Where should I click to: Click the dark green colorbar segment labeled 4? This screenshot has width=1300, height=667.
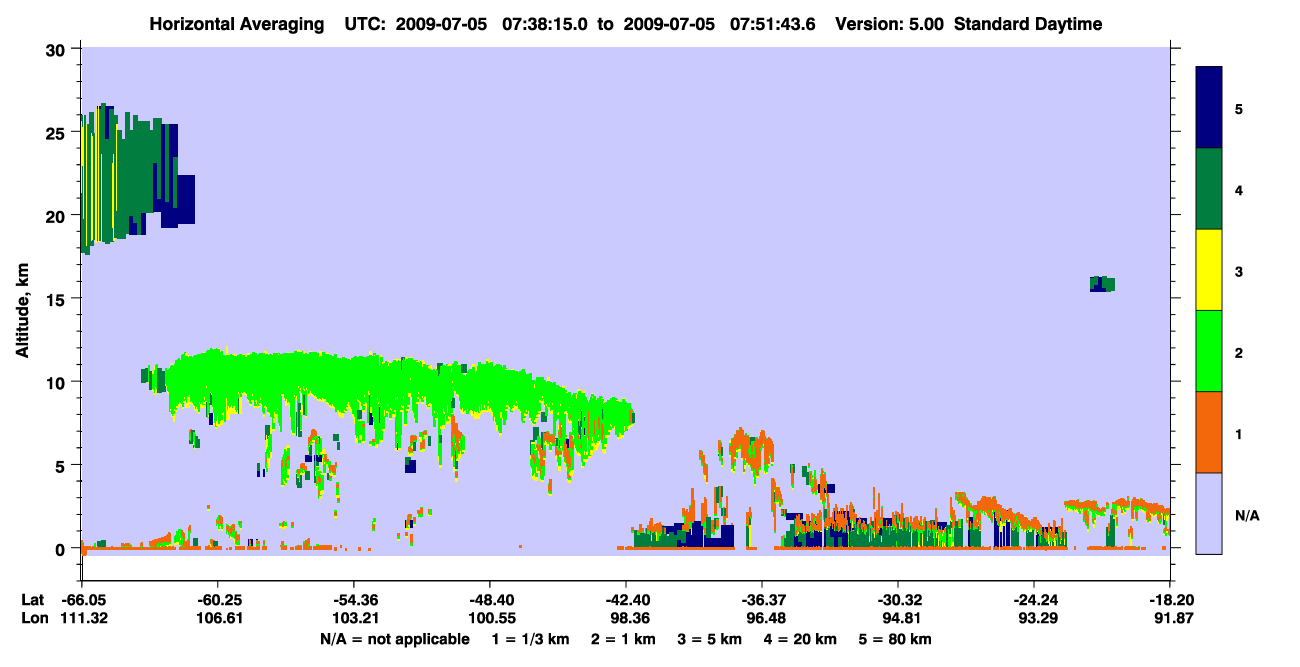click(1209, 189)
